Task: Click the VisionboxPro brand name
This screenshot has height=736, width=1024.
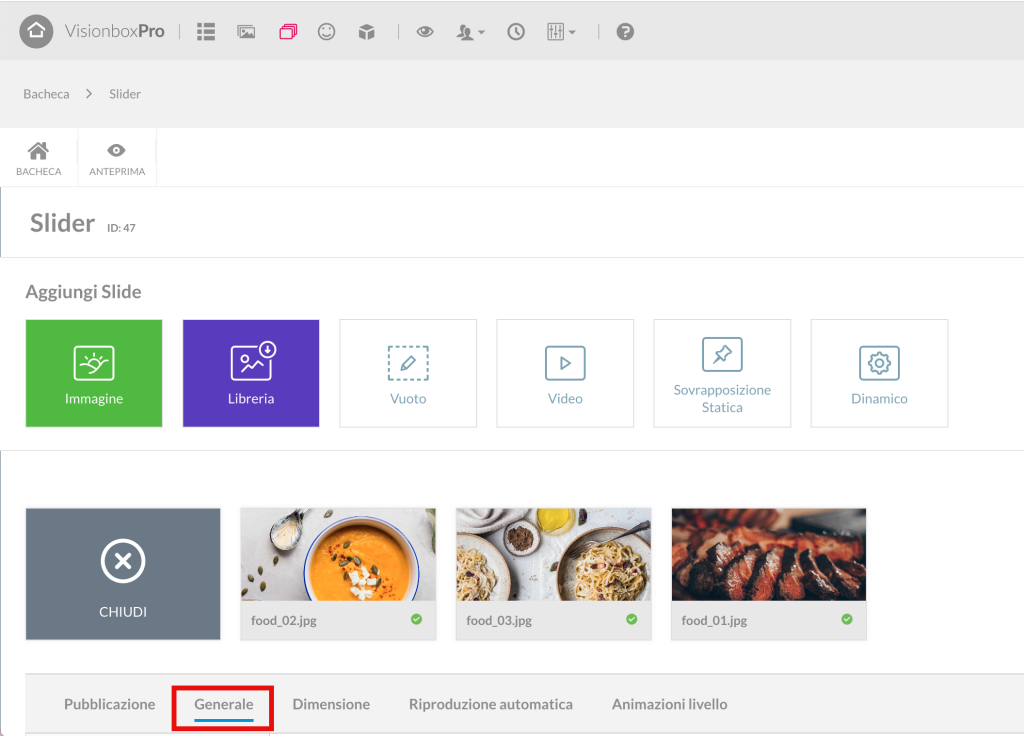Action: (x=114, y=31)
